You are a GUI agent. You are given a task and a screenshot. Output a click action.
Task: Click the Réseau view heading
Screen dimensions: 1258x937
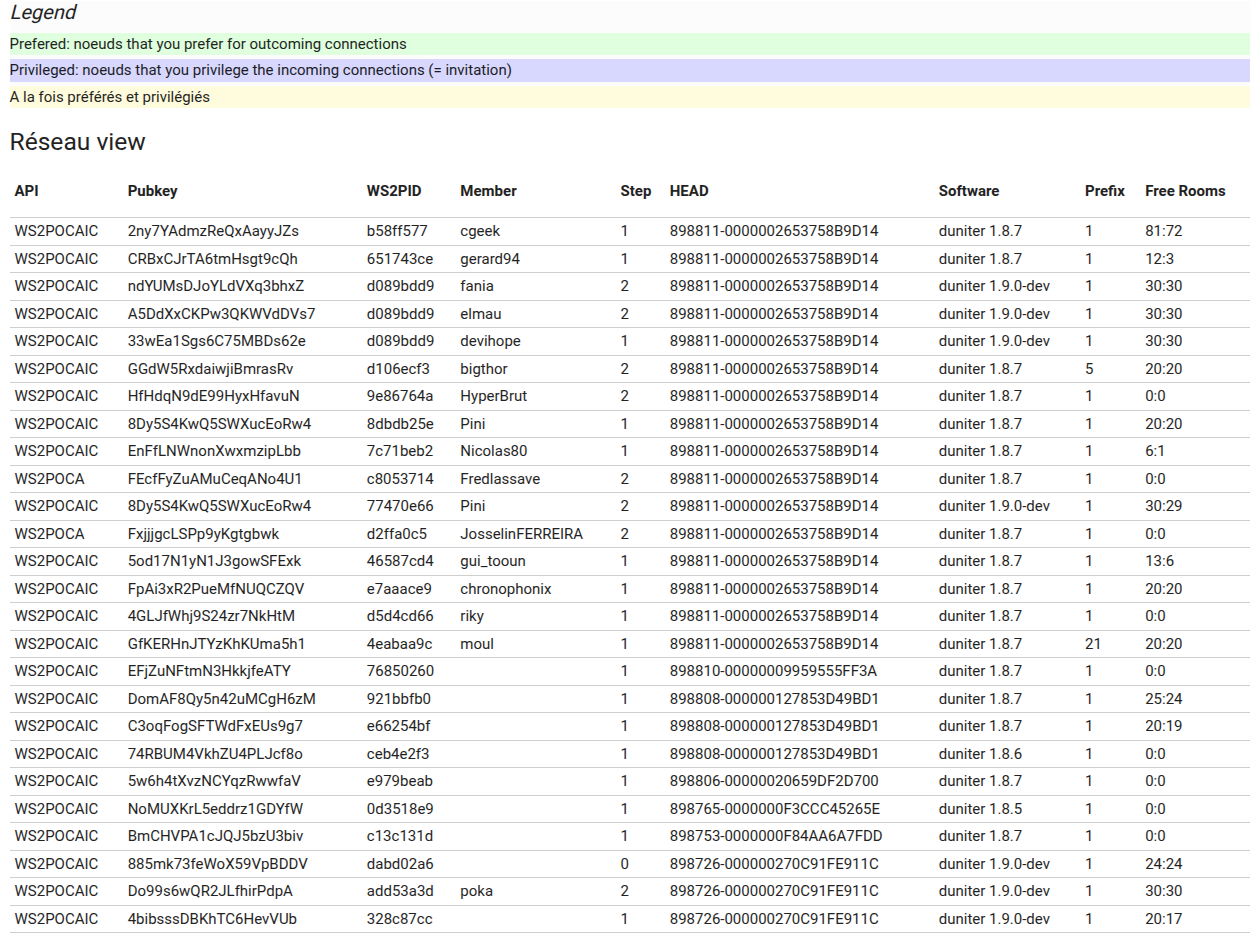click(x=78, y=142)
